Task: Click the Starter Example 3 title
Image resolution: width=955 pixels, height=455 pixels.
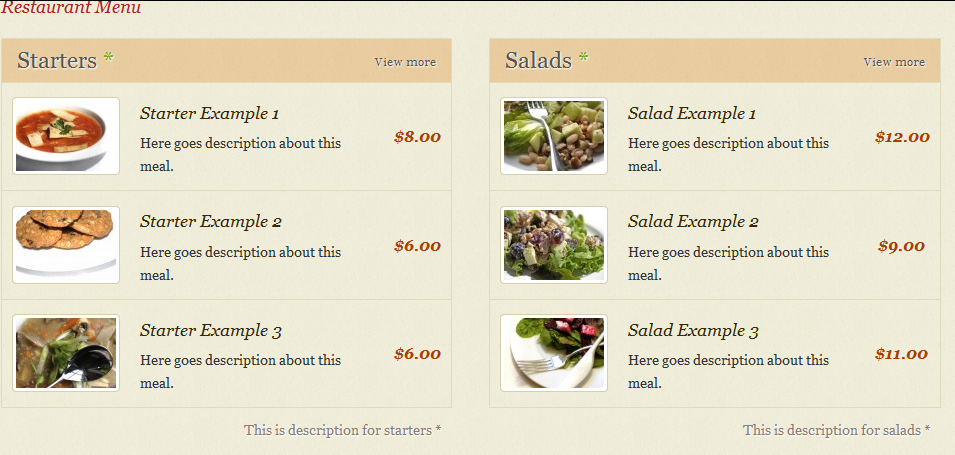Action: pos(211,331)
